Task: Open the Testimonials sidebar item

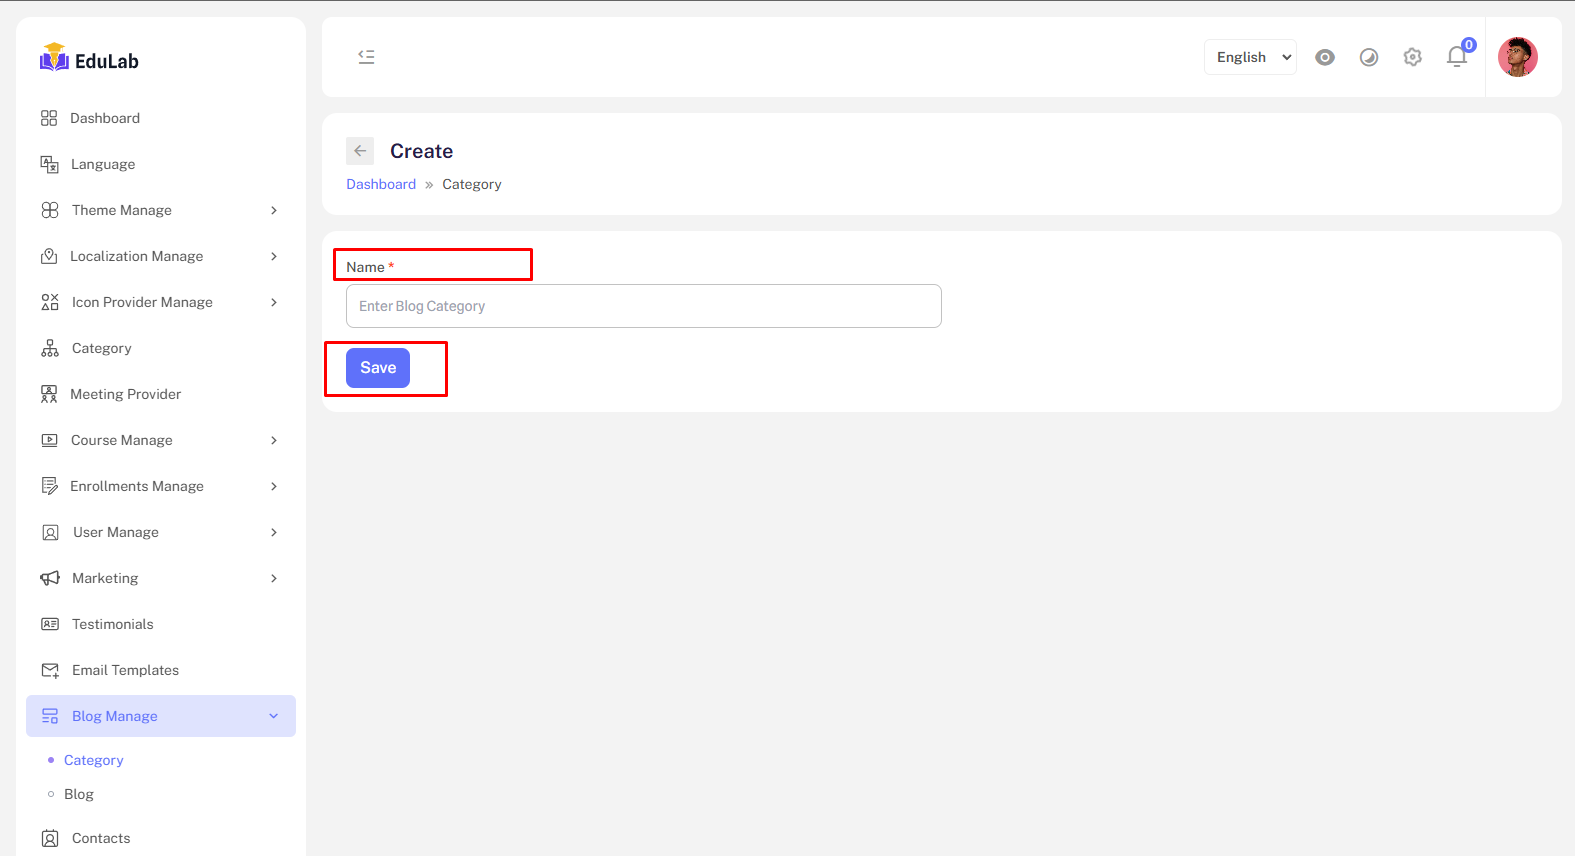Action: [112, 624]
